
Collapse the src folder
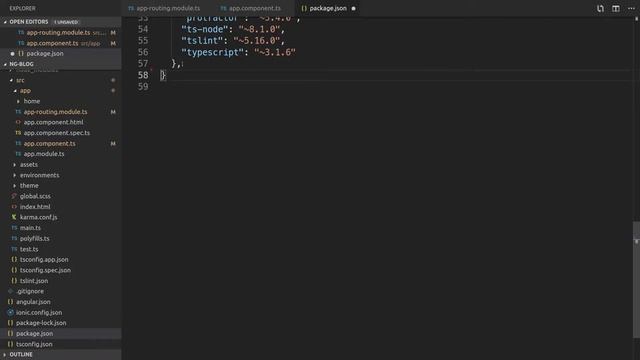coord(11,80)
